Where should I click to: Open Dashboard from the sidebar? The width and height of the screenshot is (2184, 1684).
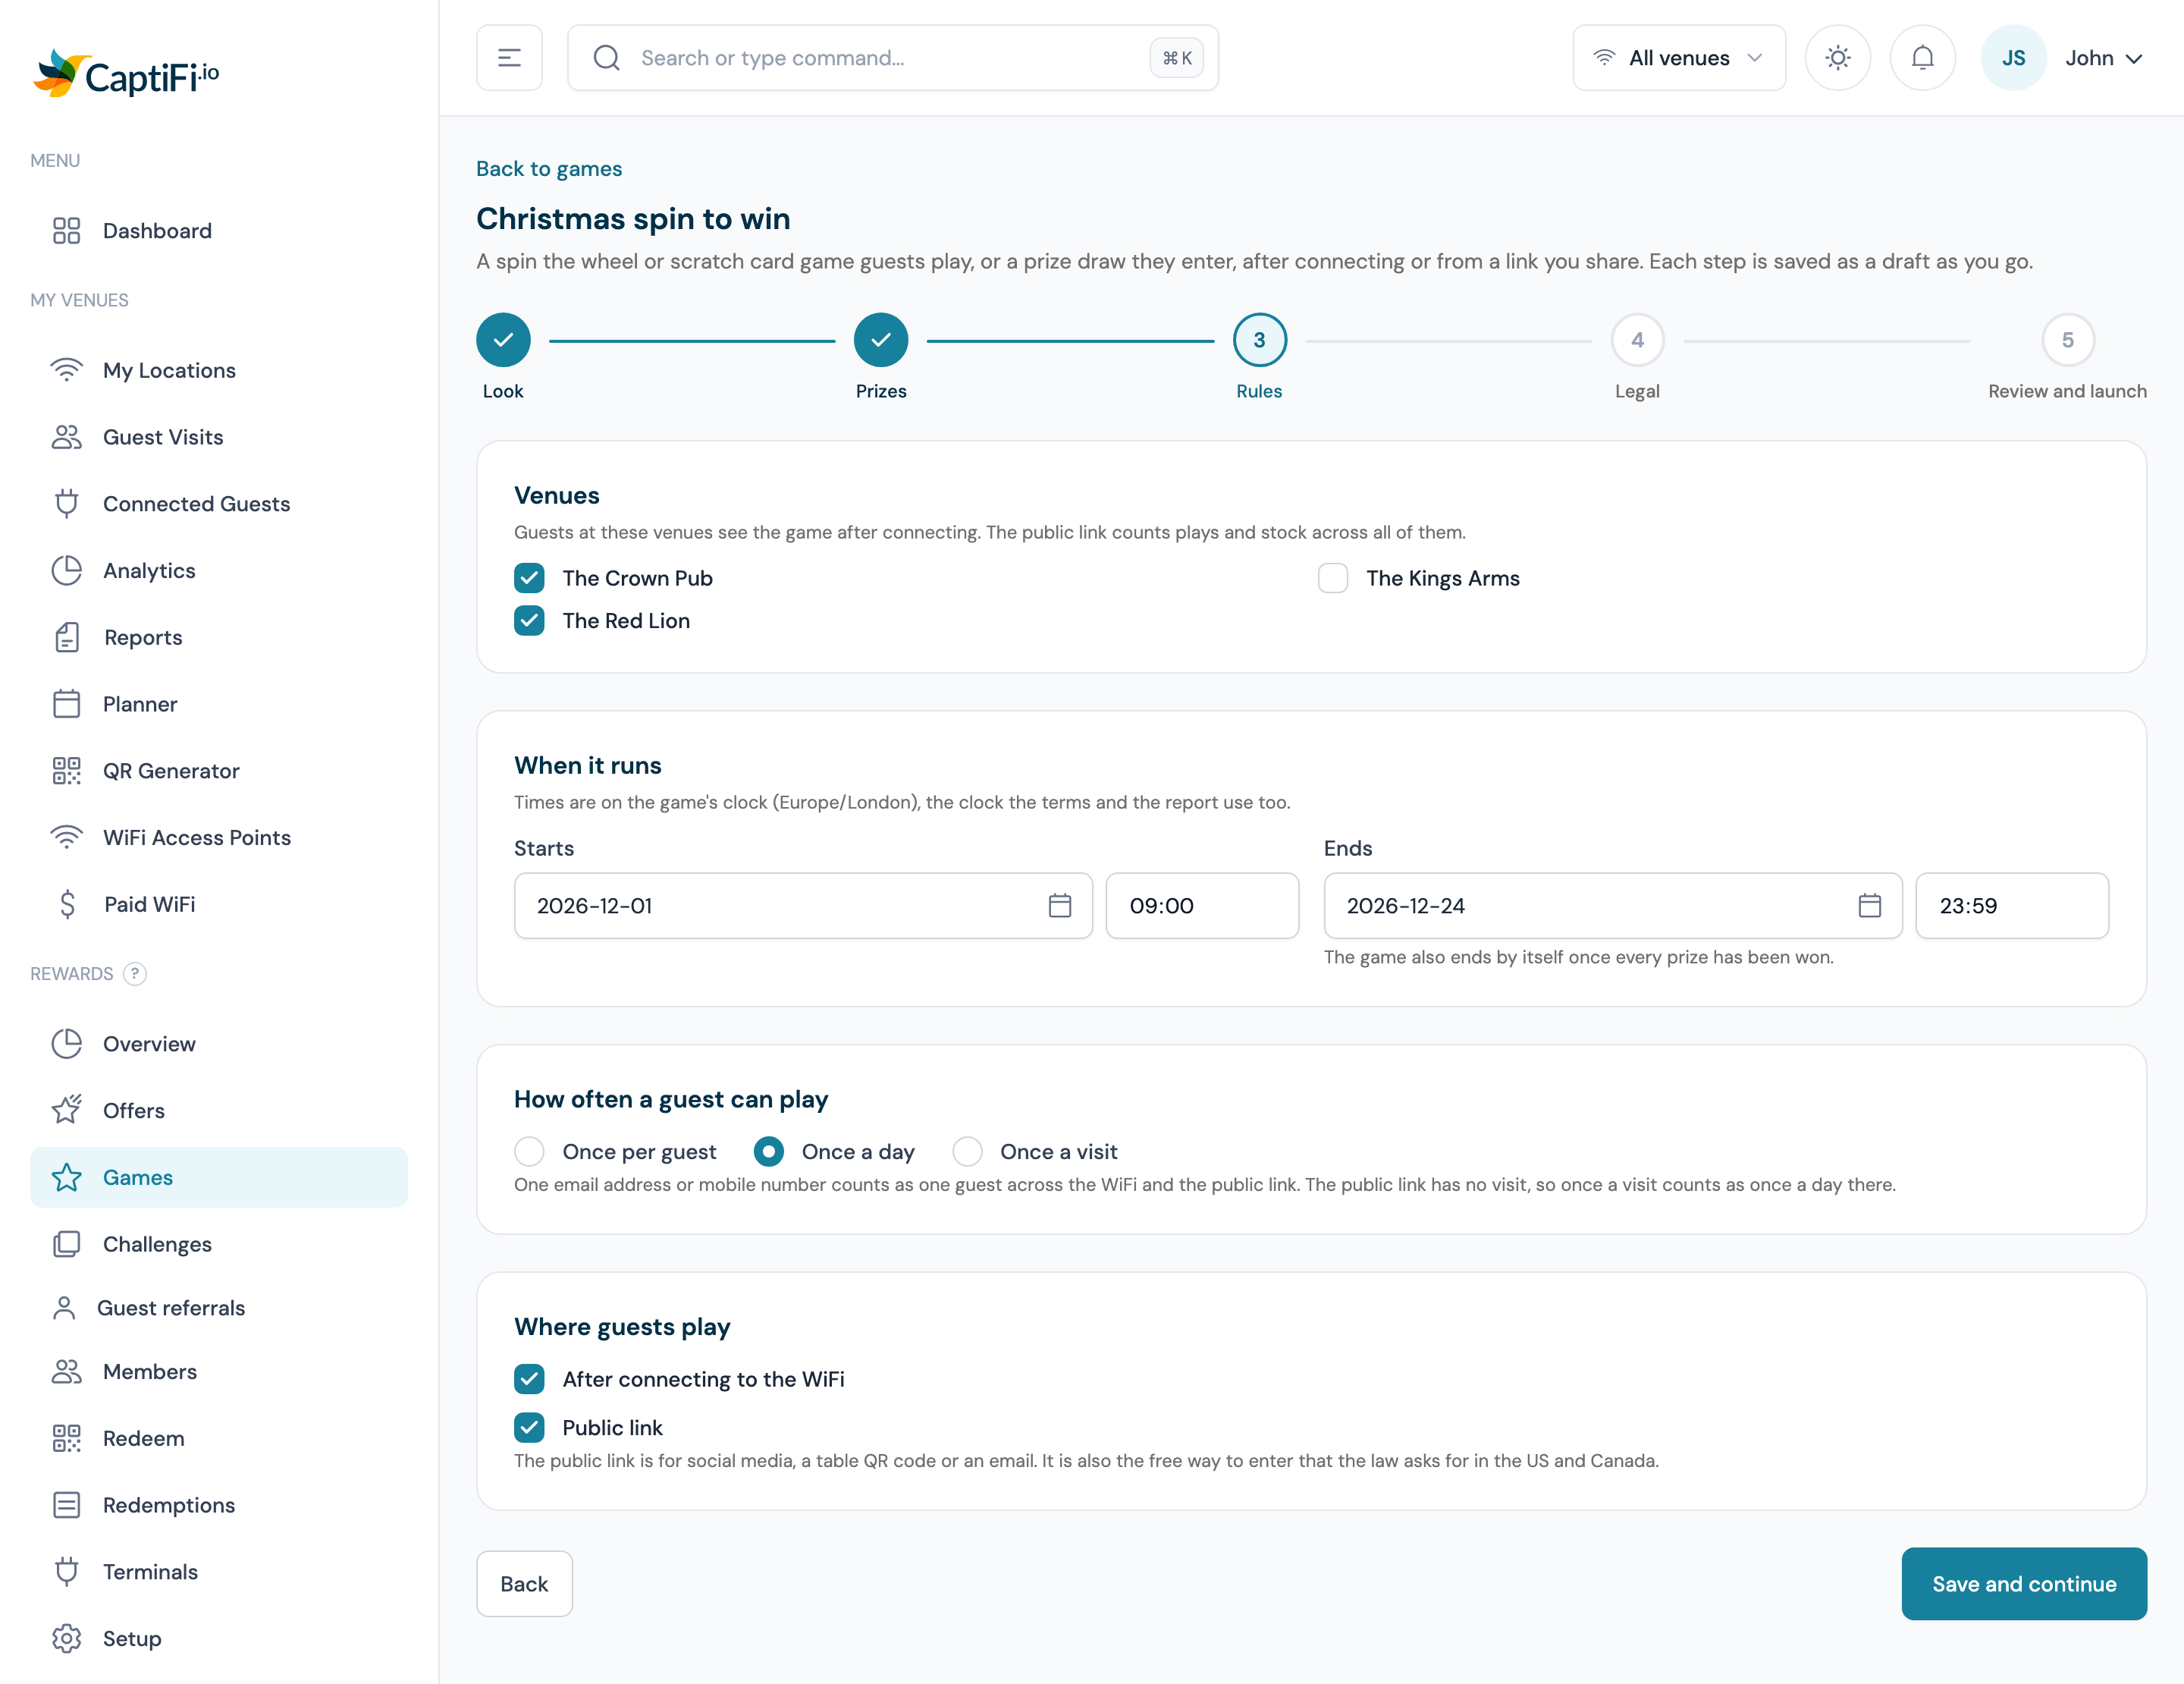pyautogui.click(x=219, y=230)
